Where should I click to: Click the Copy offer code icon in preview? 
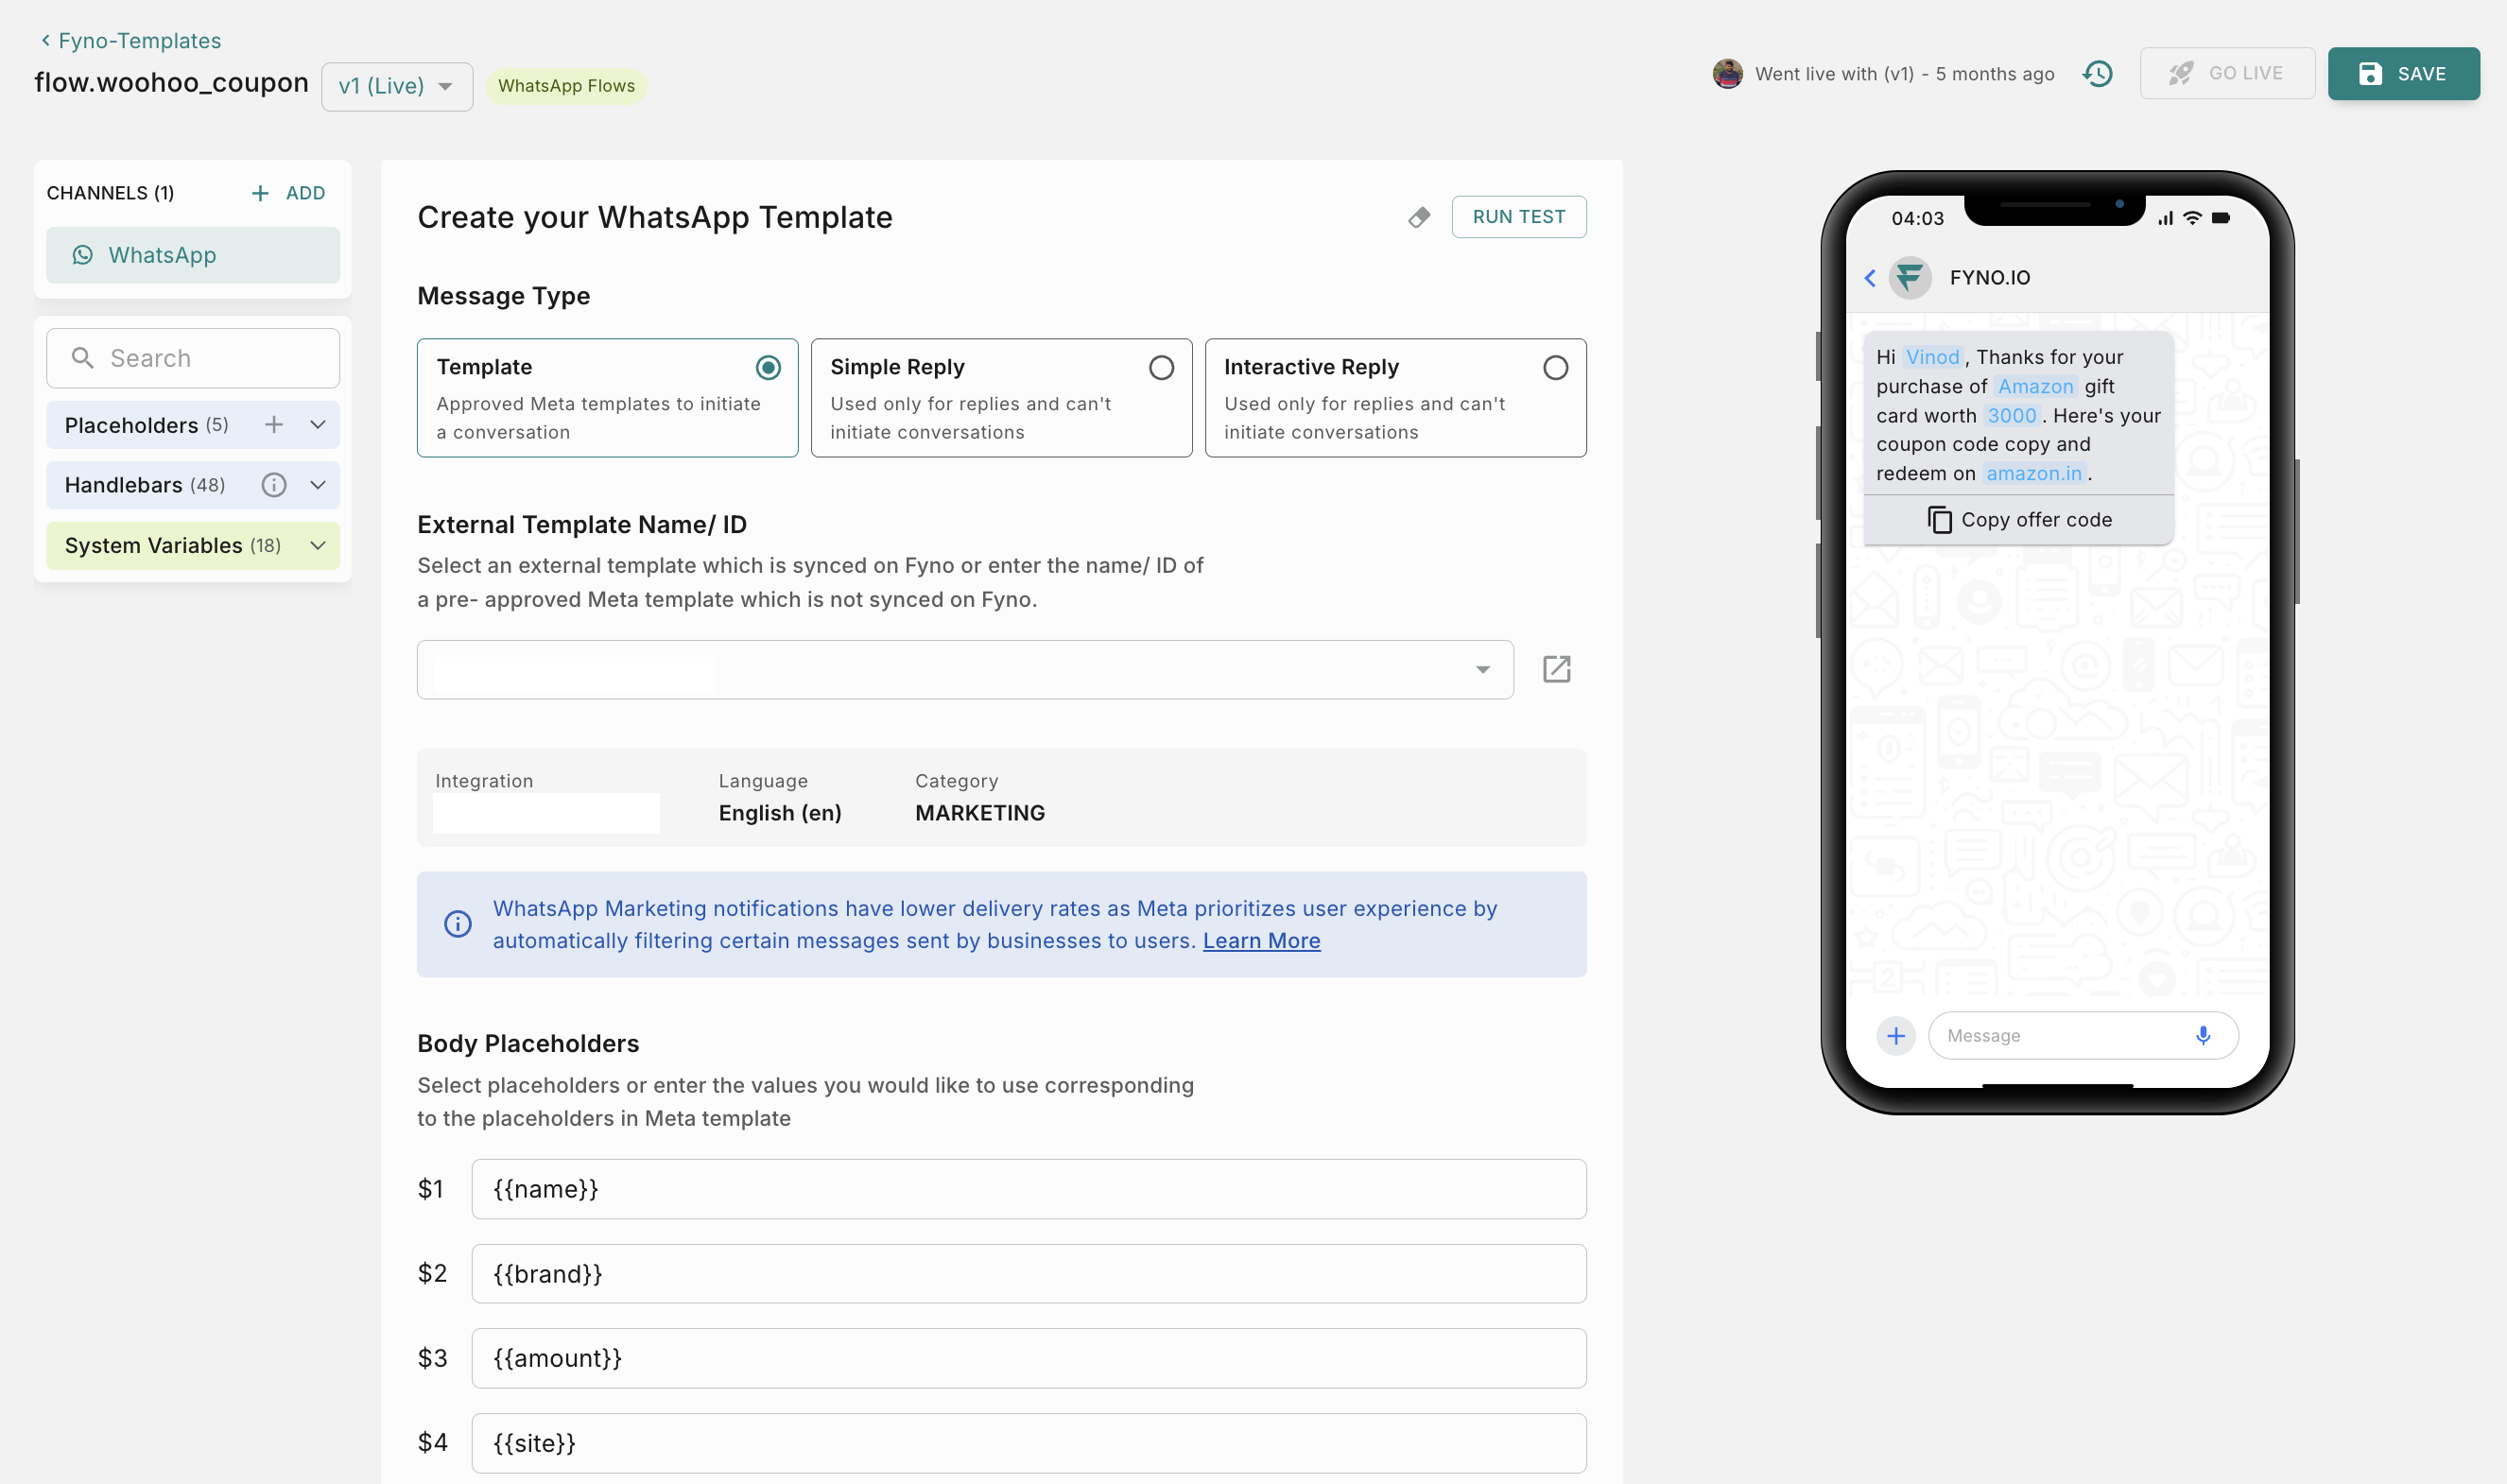coord(1940,519)
